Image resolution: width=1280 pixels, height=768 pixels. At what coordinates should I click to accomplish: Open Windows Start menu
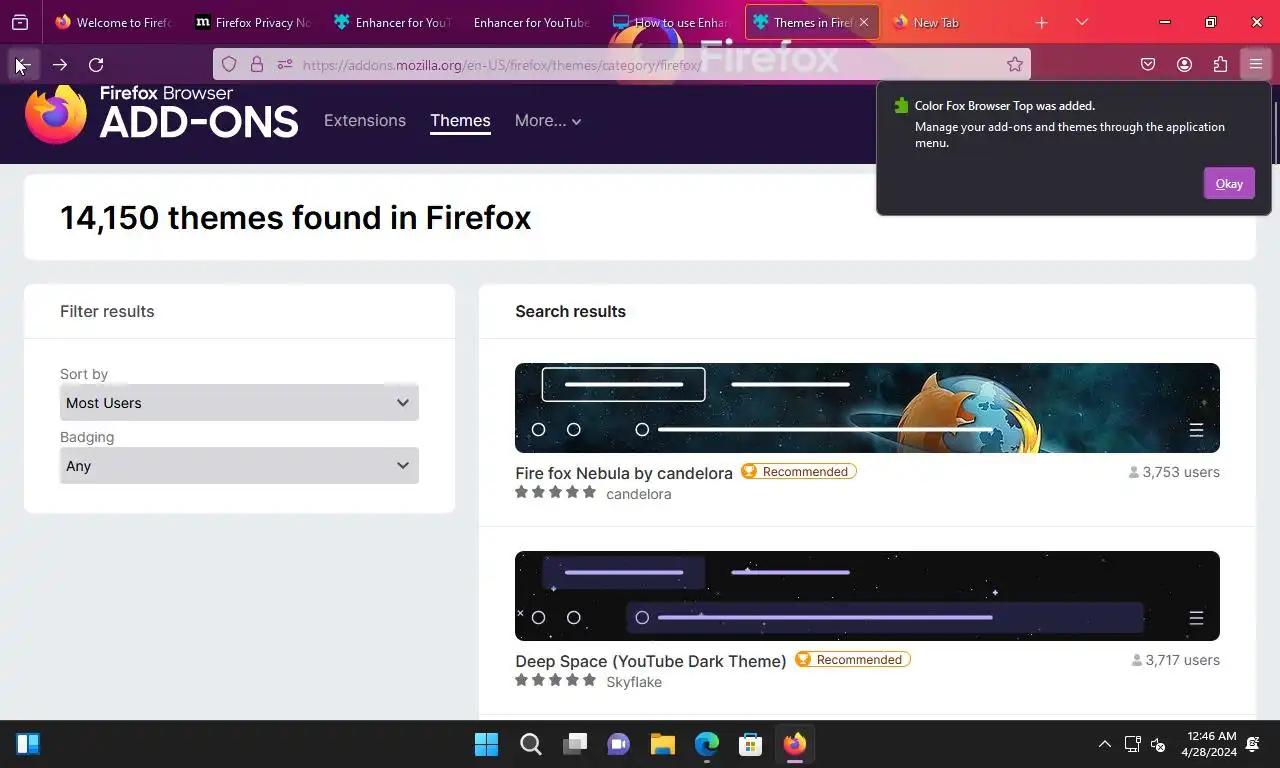487,744
